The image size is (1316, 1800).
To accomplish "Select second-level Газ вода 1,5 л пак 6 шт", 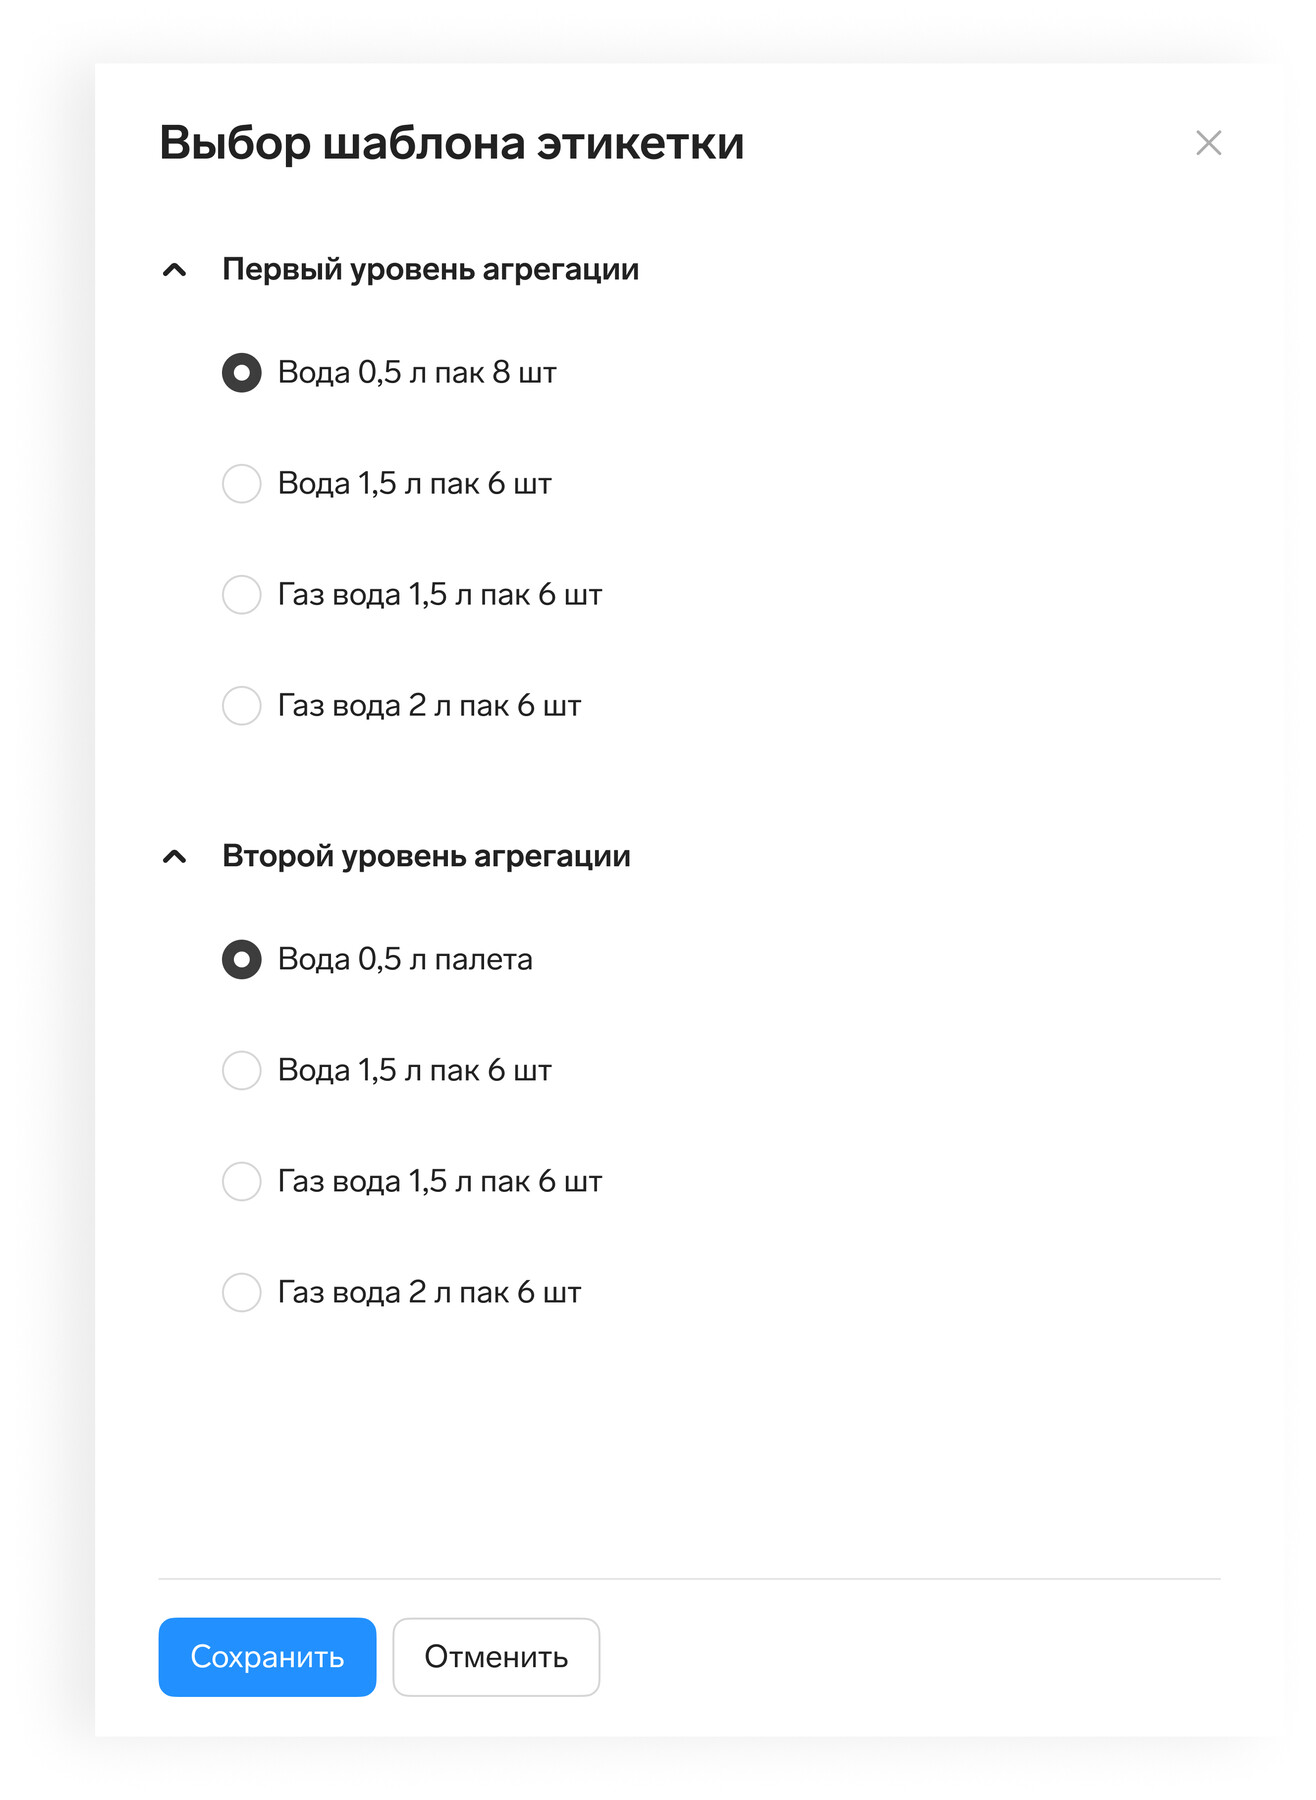I will 241,1182.
